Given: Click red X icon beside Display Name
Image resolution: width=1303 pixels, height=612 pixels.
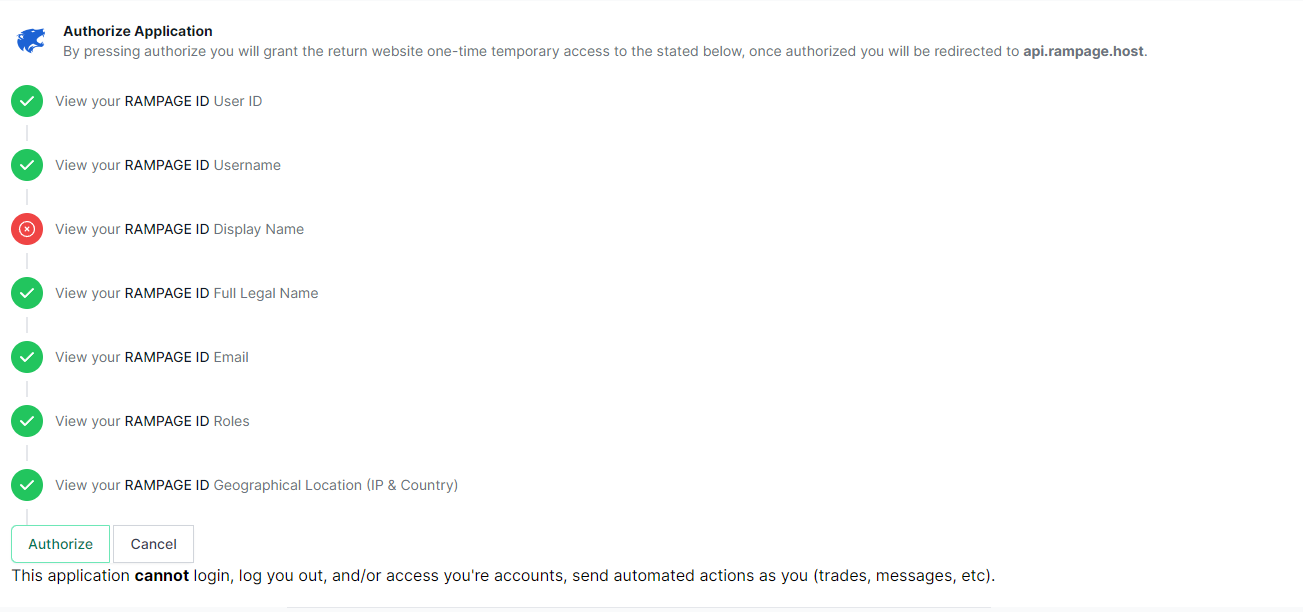Looking at the screenshot, I should tap(27, 229).
